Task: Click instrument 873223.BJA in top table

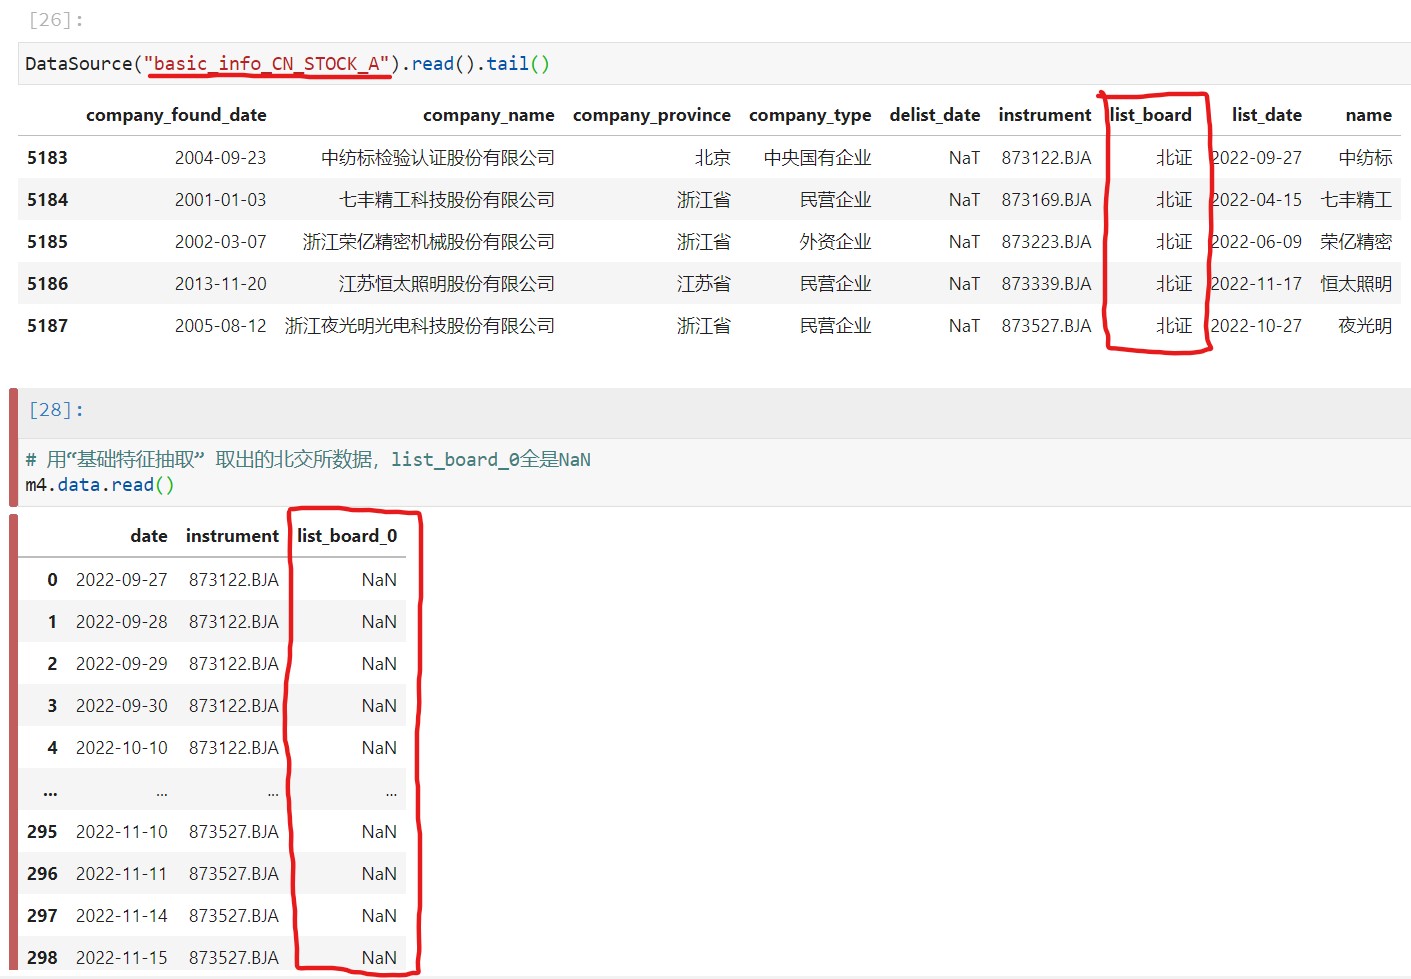Action: coord(1047,242)
